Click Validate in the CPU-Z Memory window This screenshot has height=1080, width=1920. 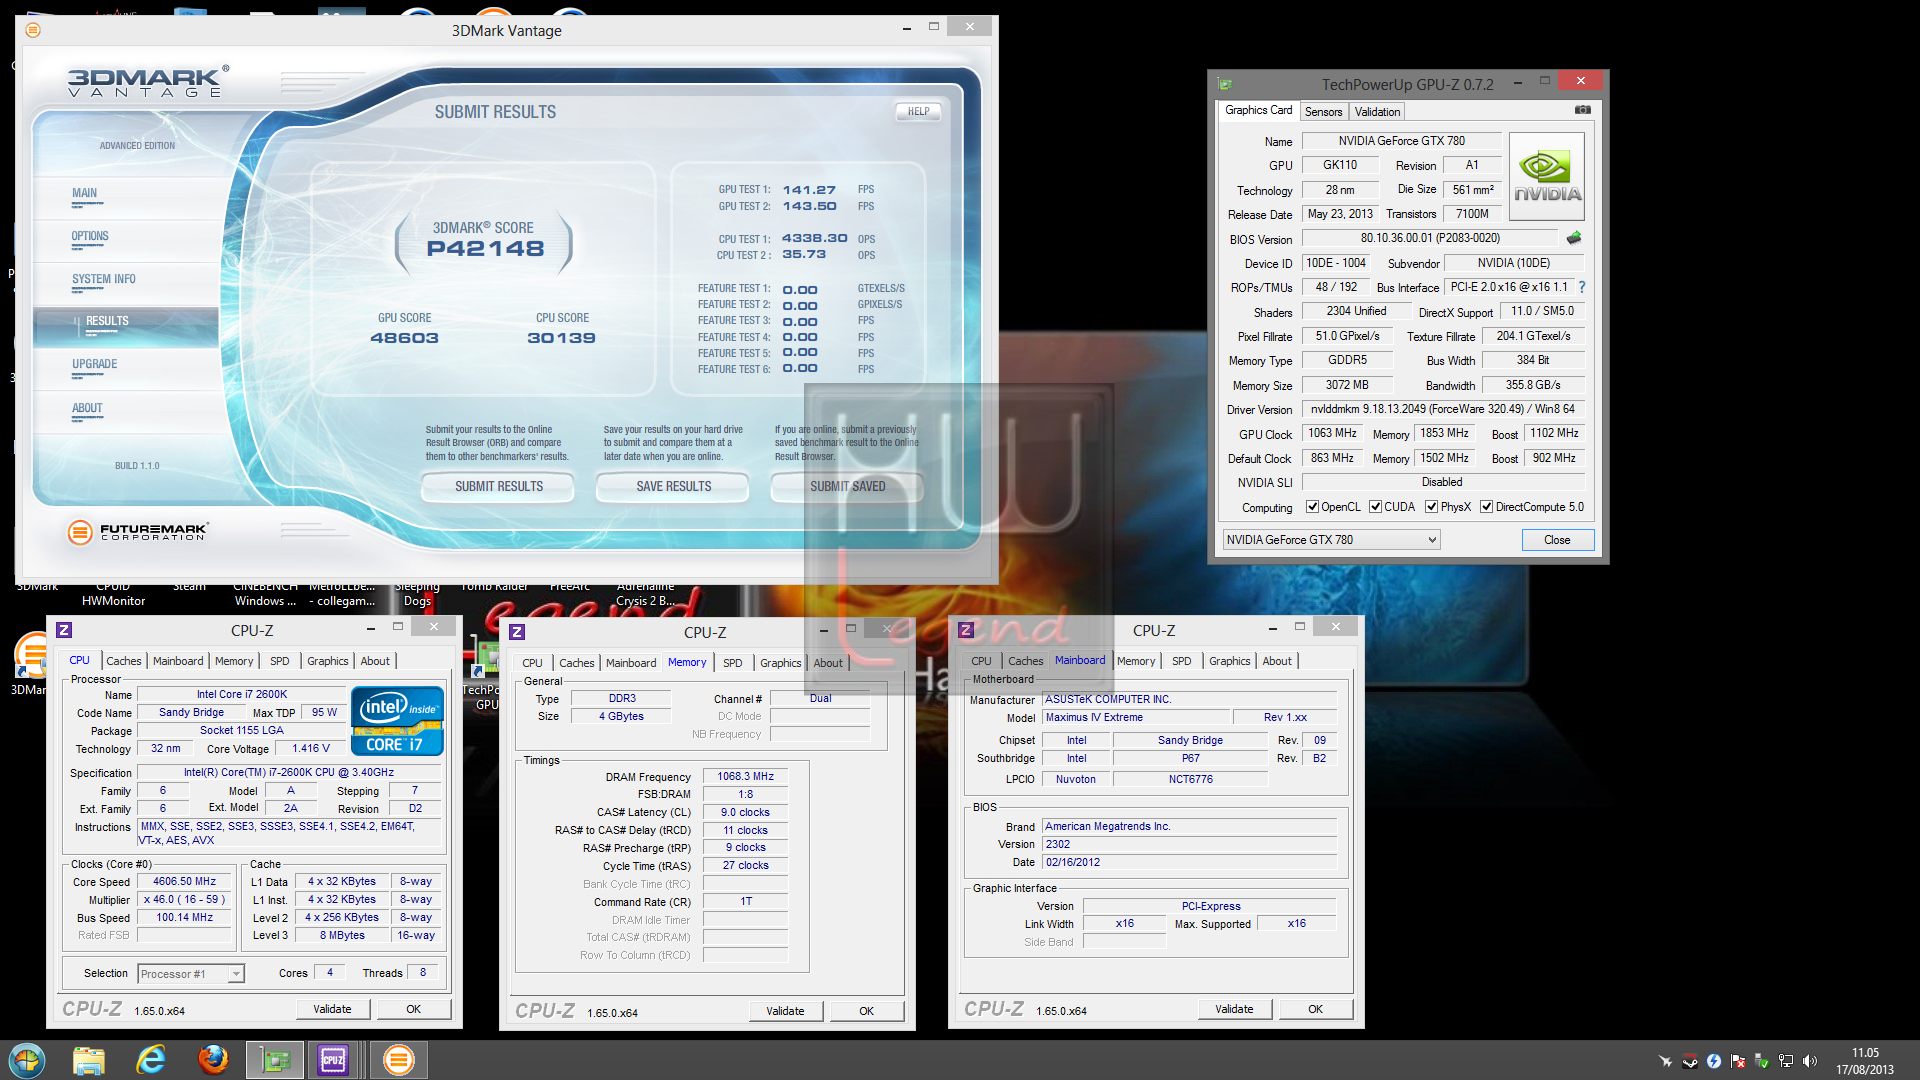coord(785,1011)
